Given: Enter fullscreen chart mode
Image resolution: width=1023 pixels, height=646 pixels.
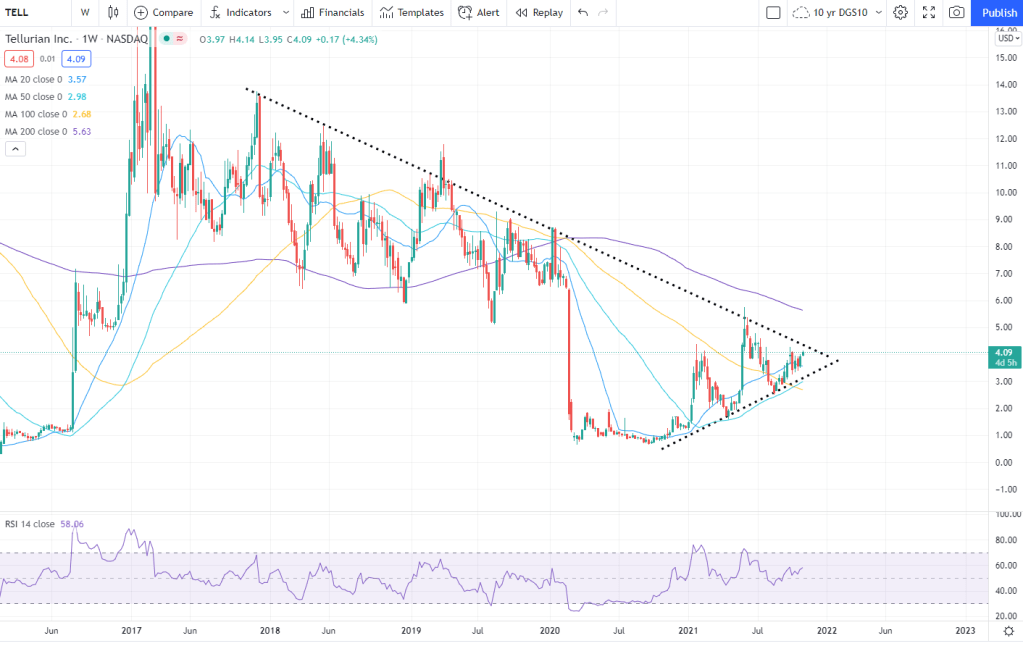Looking at the screenshot, I should (929, 13).
